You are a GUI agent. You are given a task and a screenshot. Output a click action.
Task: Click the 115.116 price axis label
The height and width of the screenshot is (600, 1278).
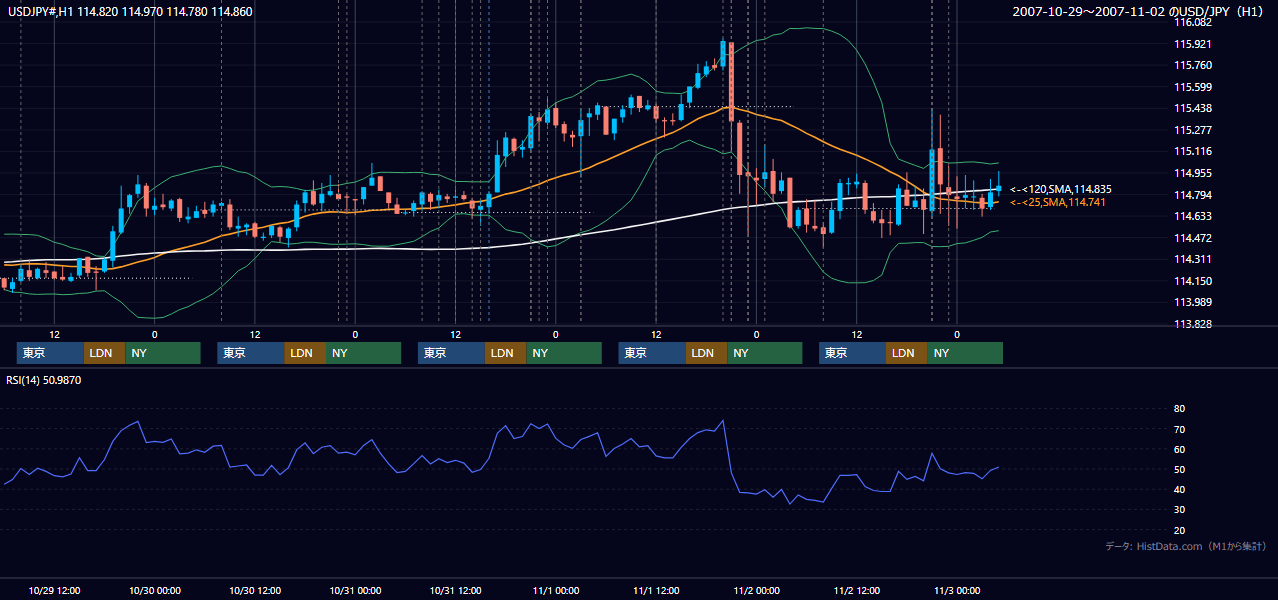1194,152
